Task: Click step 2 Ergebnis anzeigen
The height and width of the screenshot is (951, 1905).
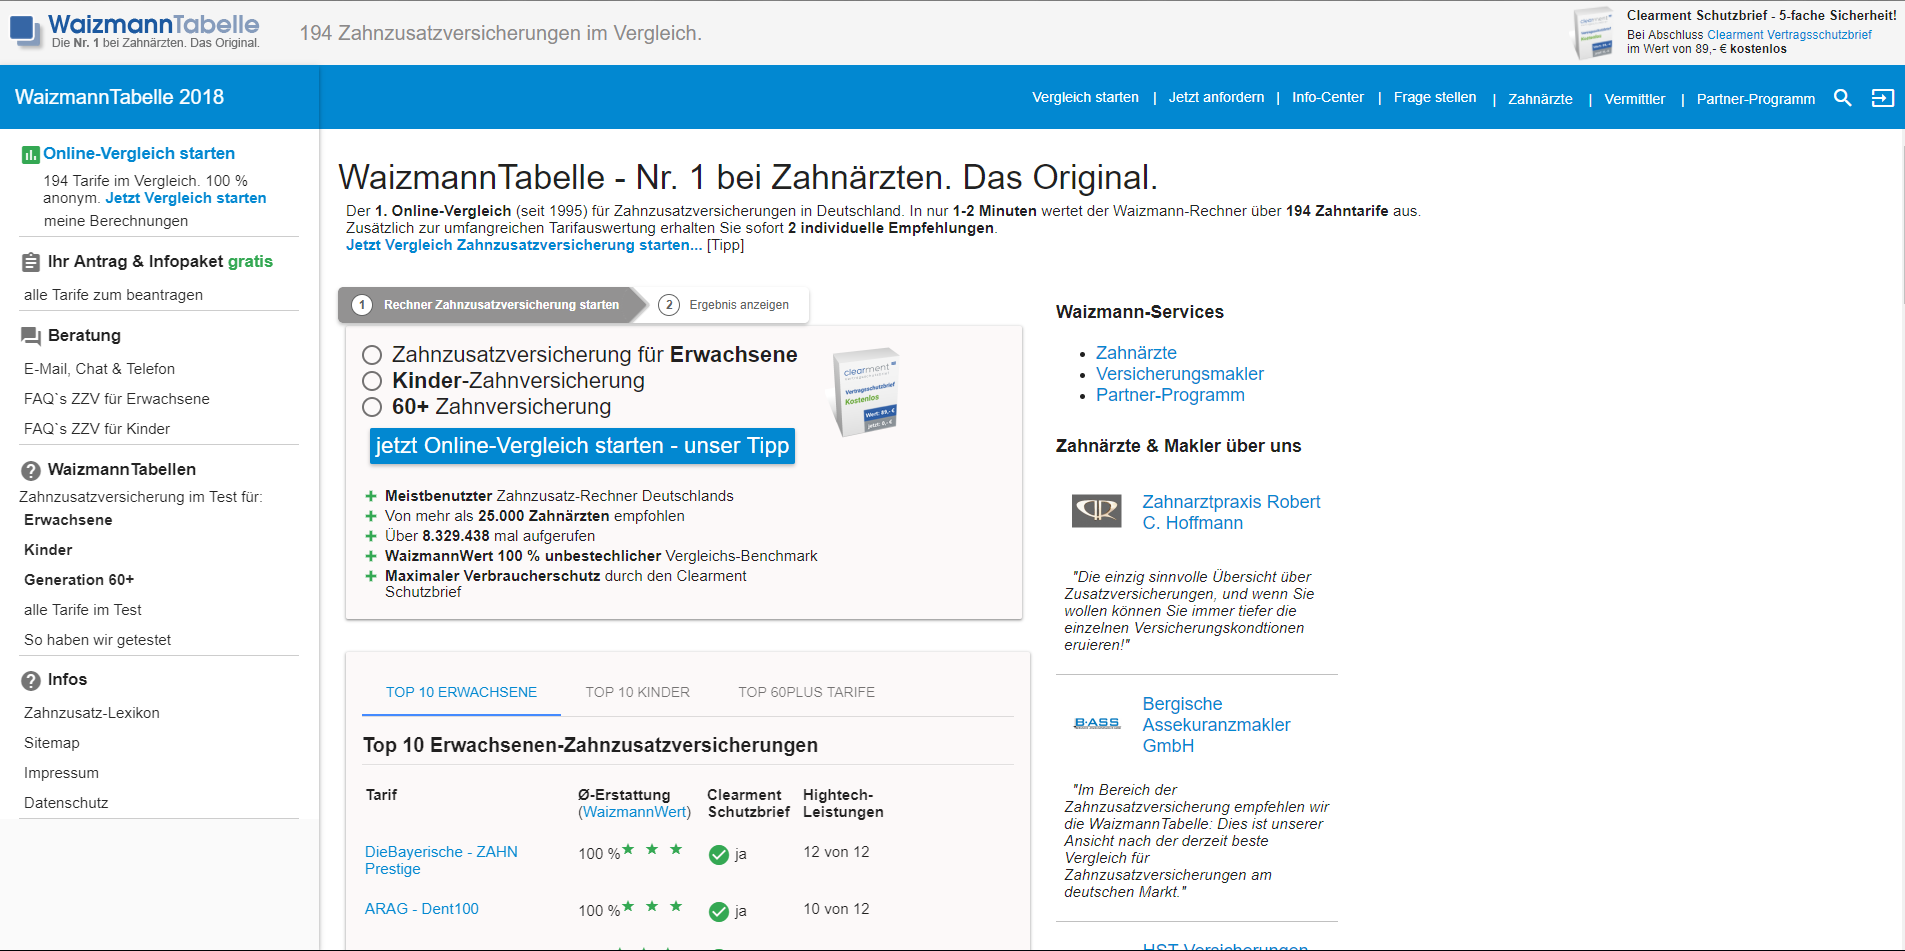Action: (x=724, y=305)
